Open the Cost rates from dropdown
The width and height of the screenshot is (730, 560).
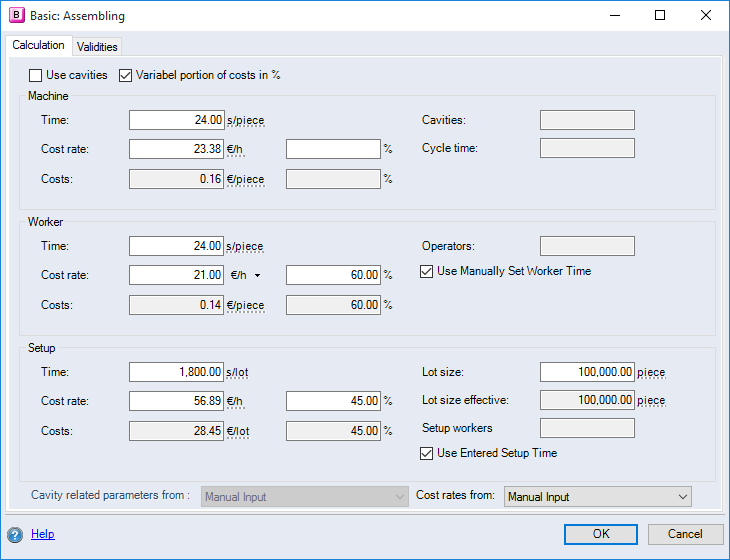[x=597, y=496]
